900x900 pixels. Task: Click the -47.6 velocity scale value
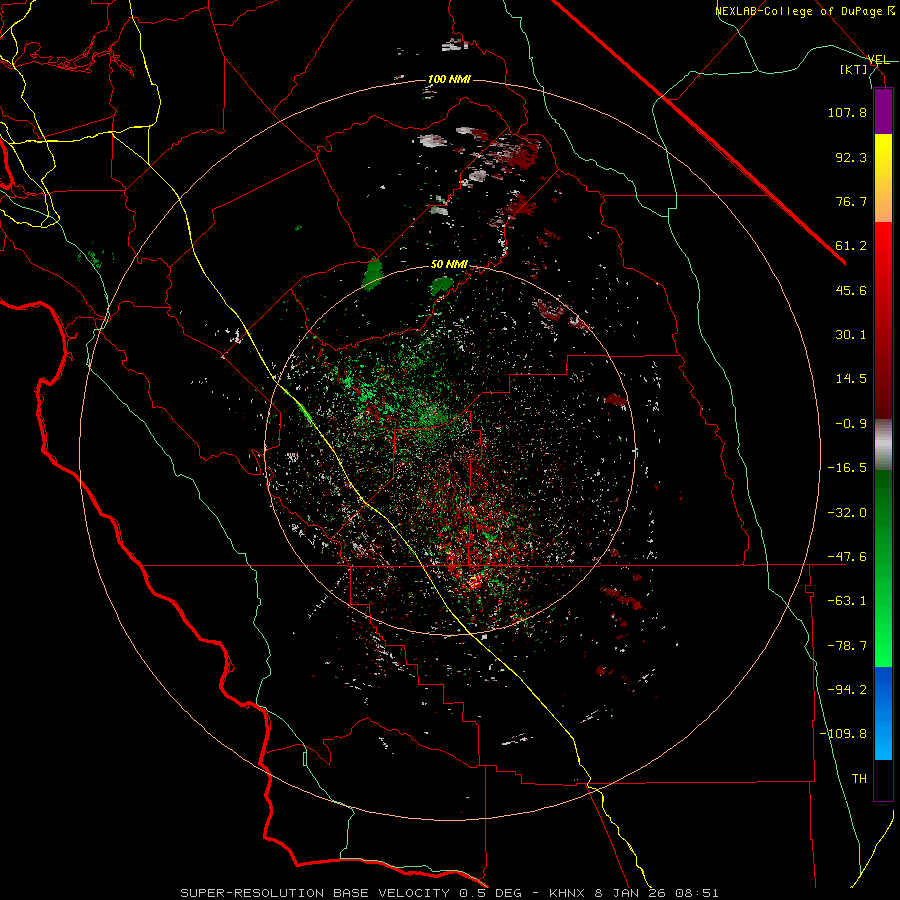[x=847, y=557]
